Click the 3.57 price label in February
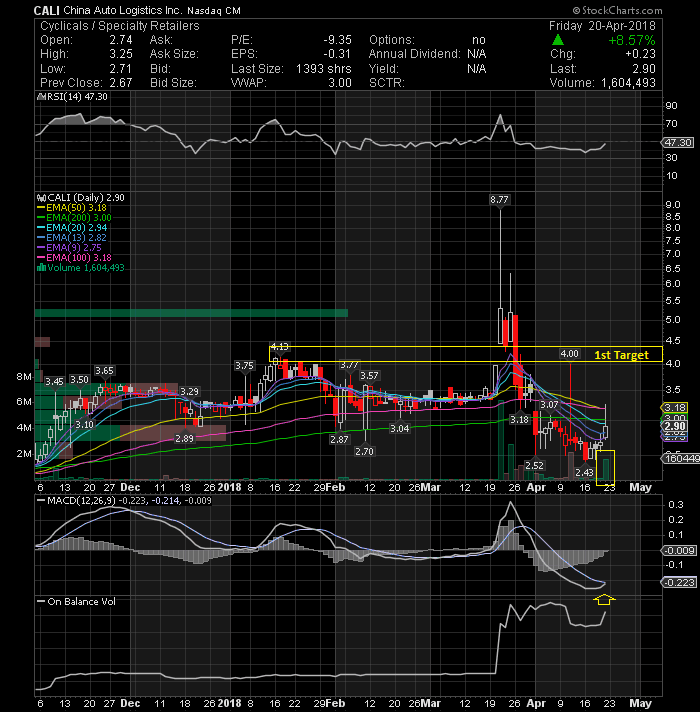 tap(369, 376)
